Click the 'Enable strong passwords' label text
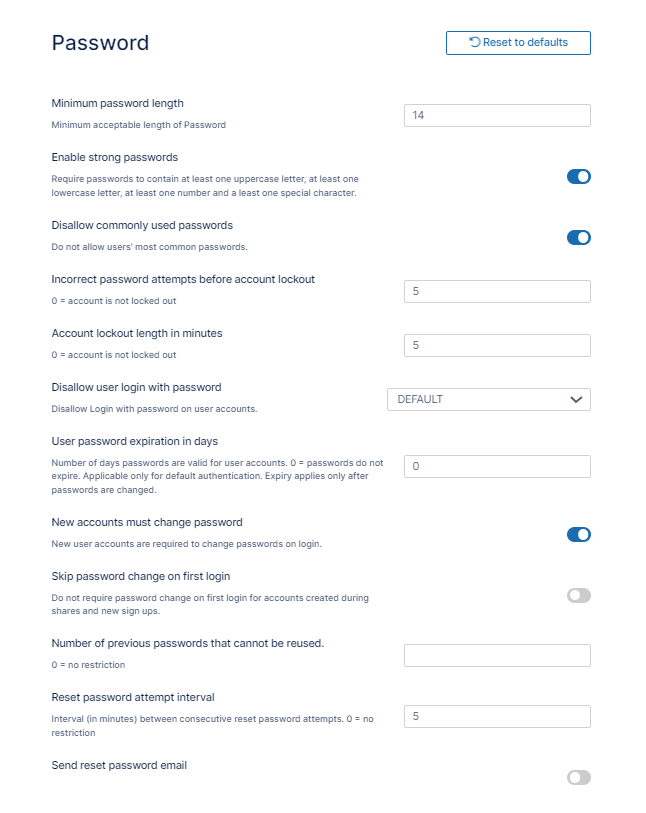 pyautogui.click(x=114, y=157)
